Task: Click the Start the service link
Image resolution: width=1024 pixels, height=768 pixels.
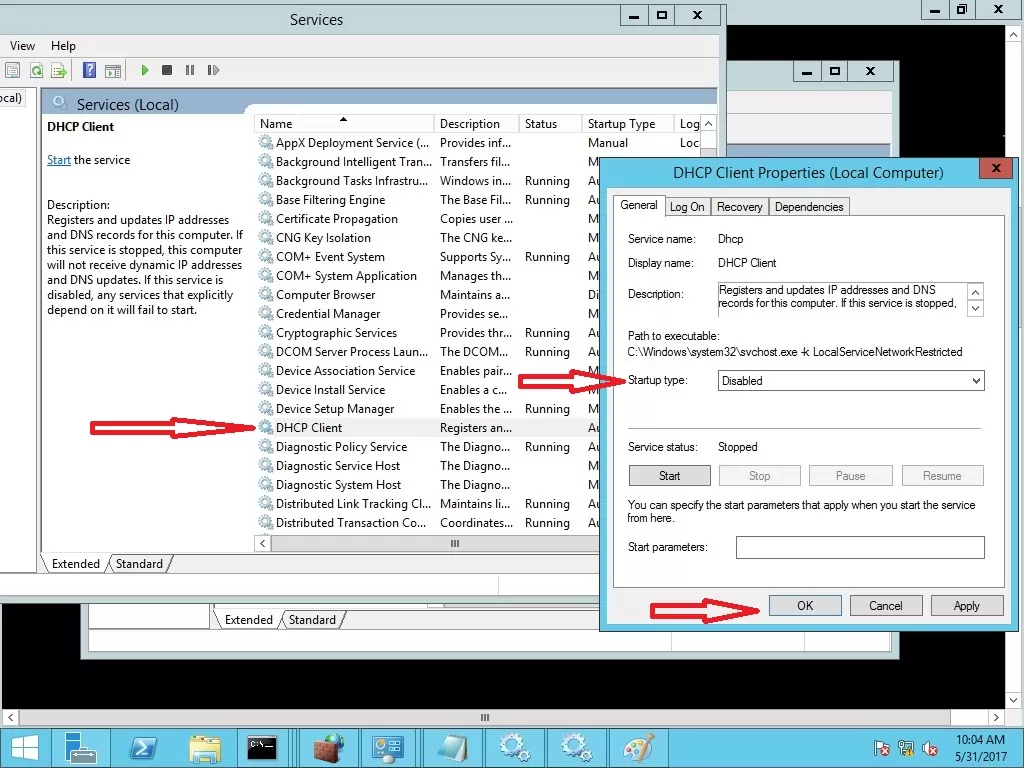Action: 59,160
